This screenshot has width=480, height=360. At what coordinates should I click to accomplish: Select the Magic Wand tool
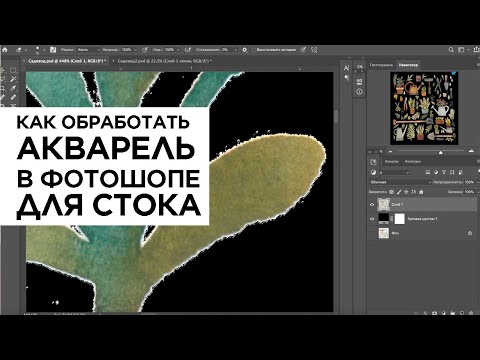[13, 79]
